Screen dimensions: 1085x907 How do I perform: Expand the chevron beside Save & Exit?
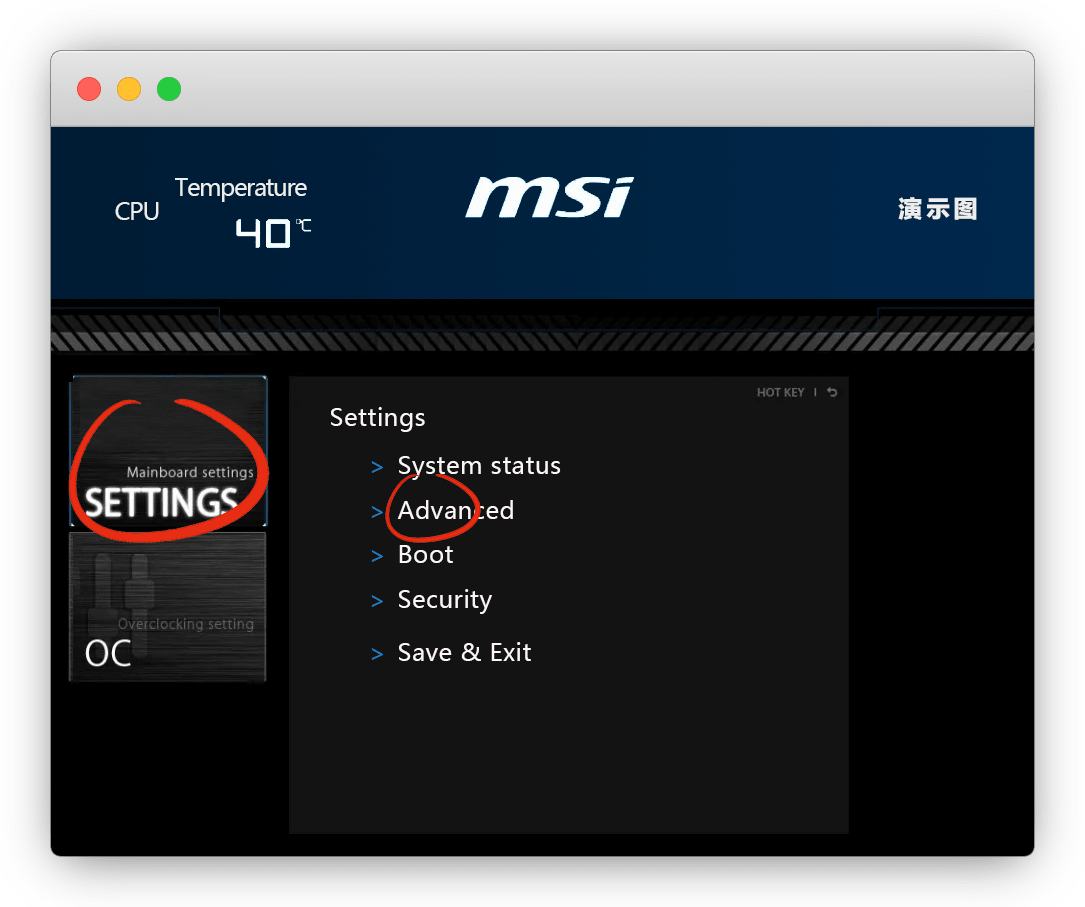(377, 654)
